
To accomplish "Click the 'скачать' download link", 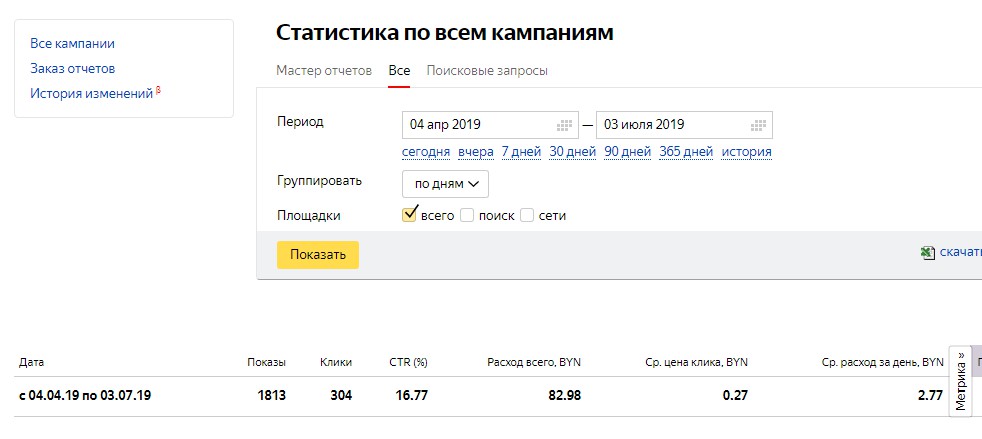I will pos(960,254).
